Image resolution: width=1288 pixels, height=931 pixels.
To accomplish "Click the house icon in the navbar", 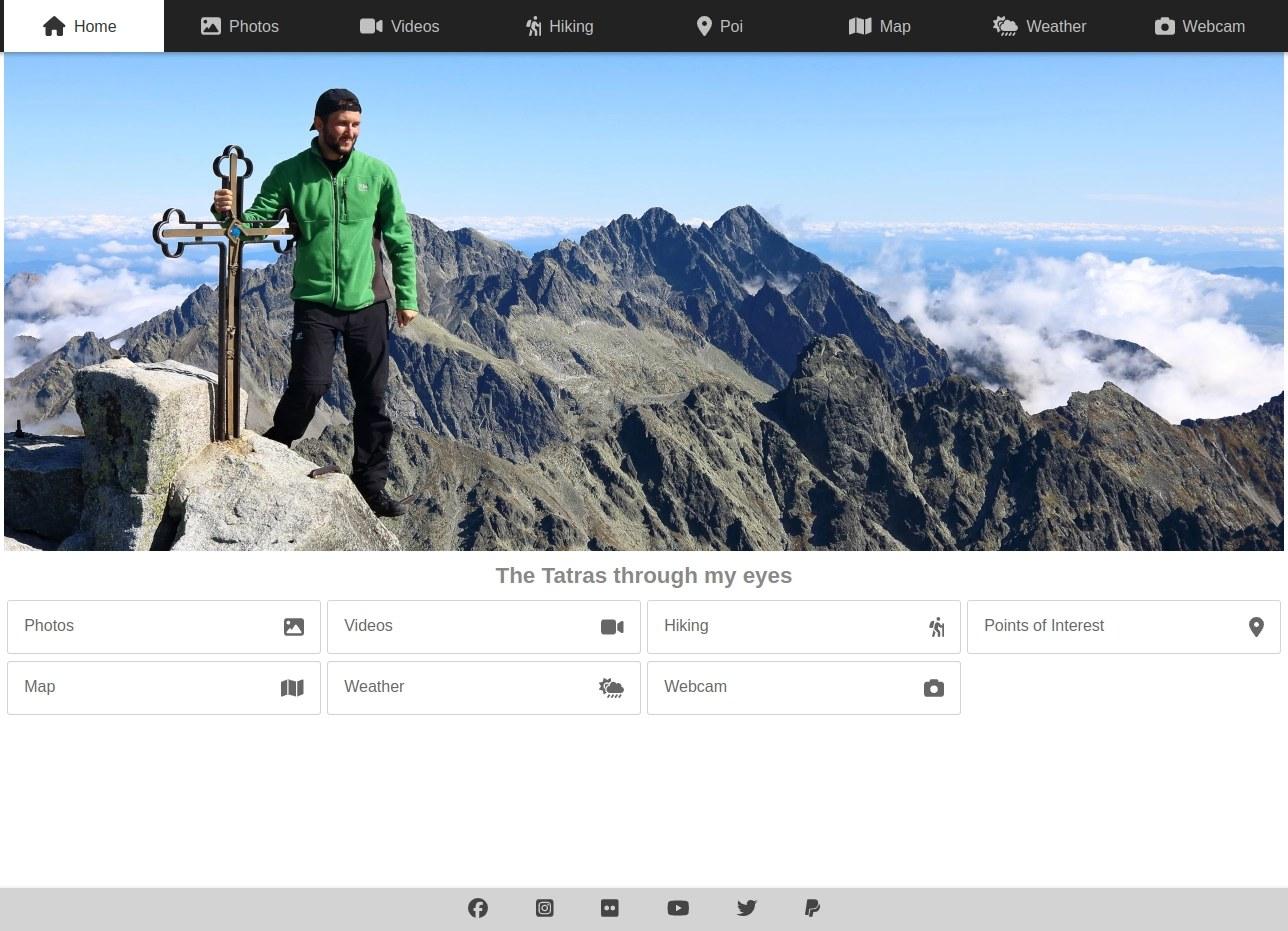I will click(x=54, y=26).
